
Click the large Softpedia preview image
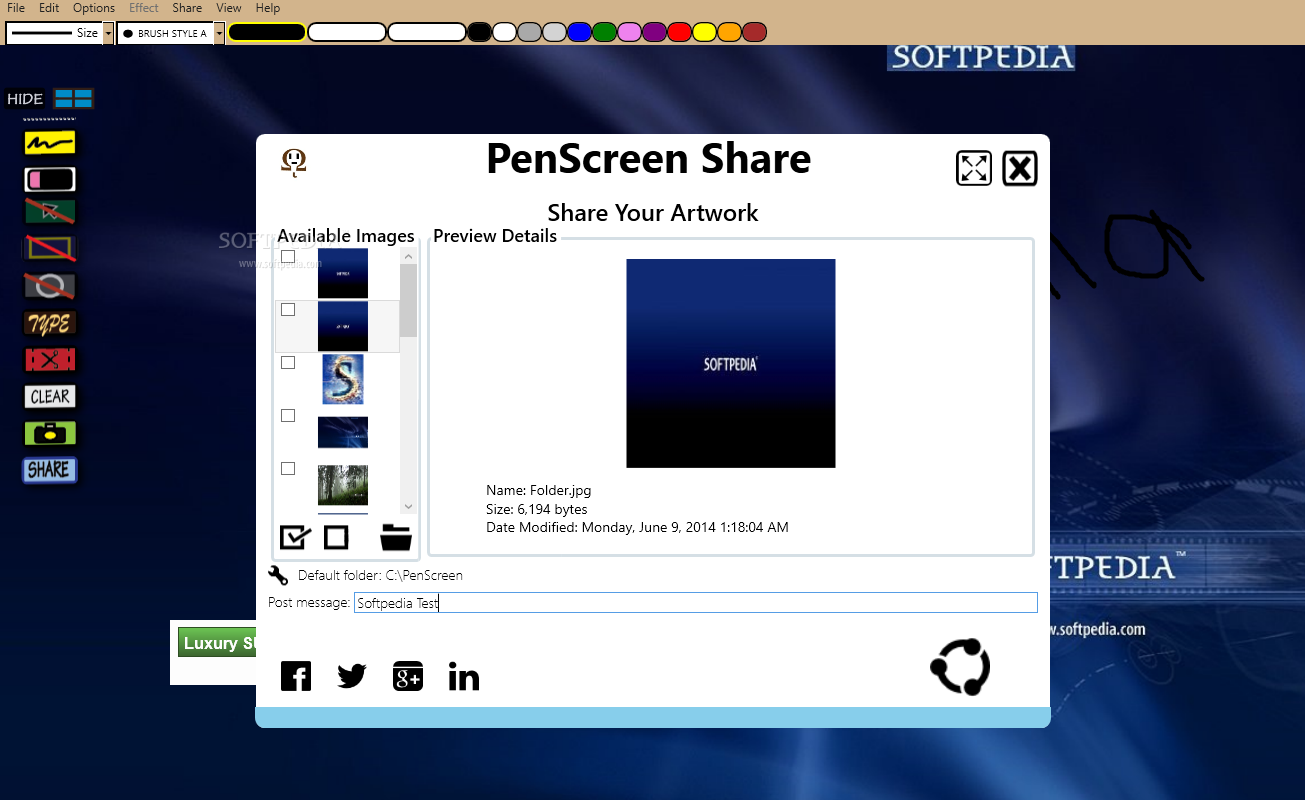point(731,363)
